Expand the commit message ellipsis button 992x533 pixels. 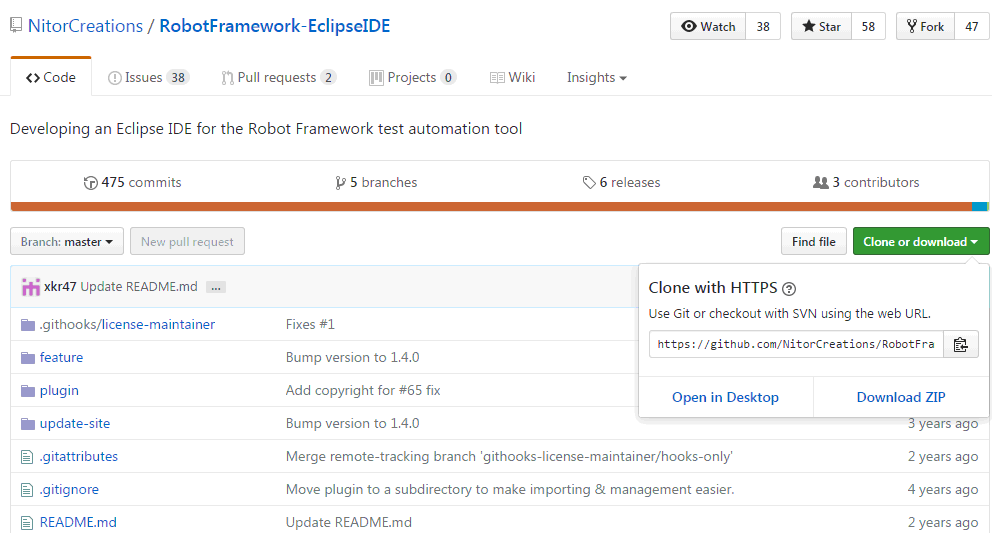point(215,287)
